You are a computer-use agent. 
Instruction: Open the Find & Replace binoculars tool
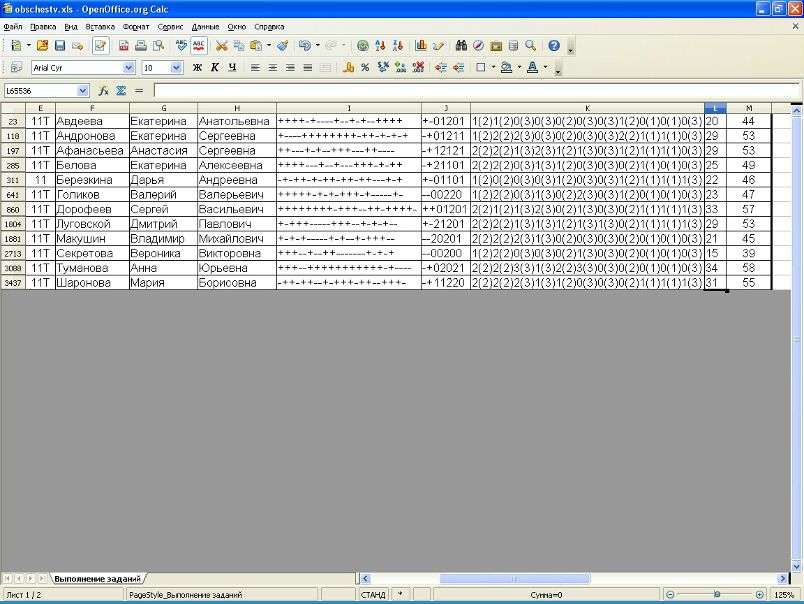461,46
